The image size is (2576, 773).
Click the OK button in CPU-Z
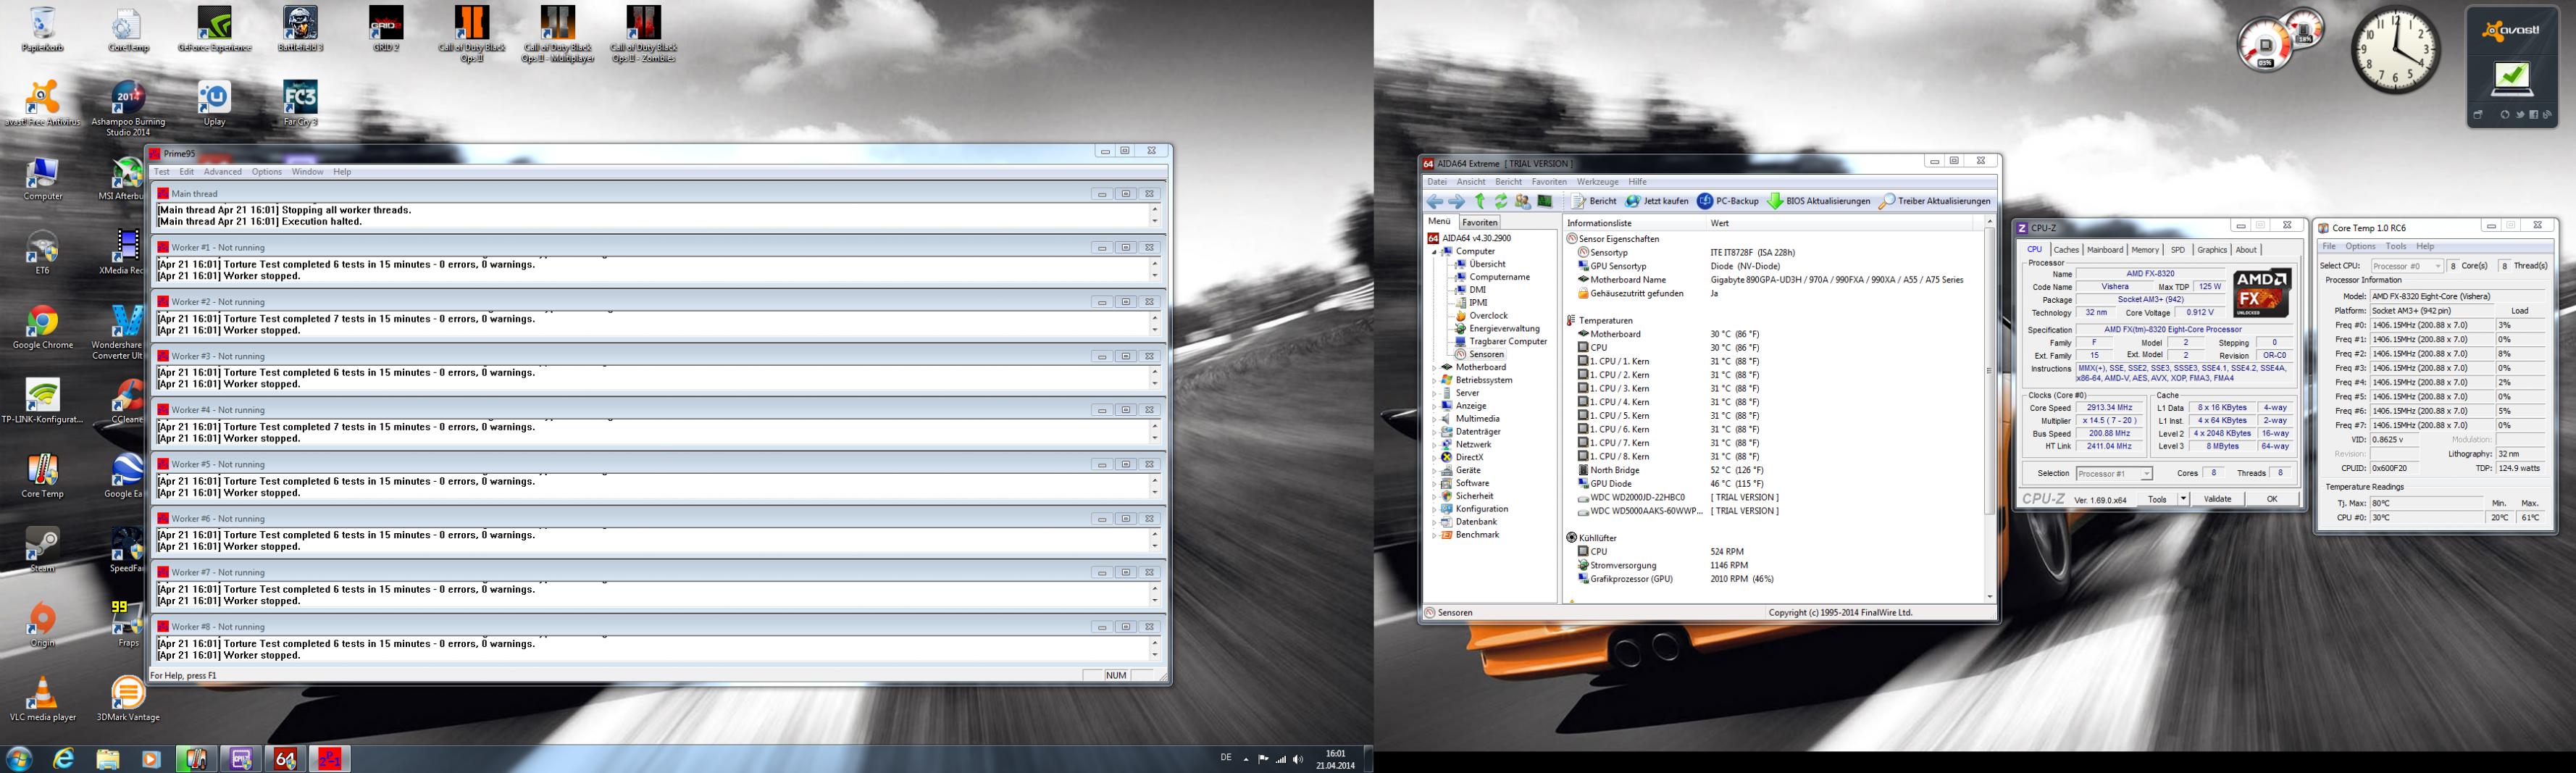click(x=2271, y=499)
